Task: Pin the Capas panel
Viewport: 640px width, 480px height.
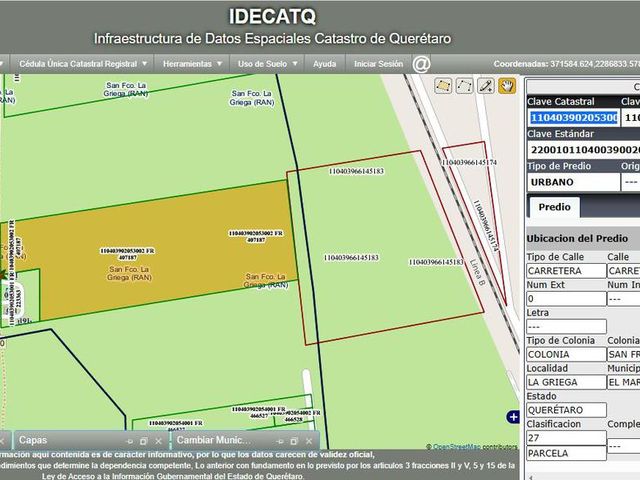Action: (x=129, y=441)
